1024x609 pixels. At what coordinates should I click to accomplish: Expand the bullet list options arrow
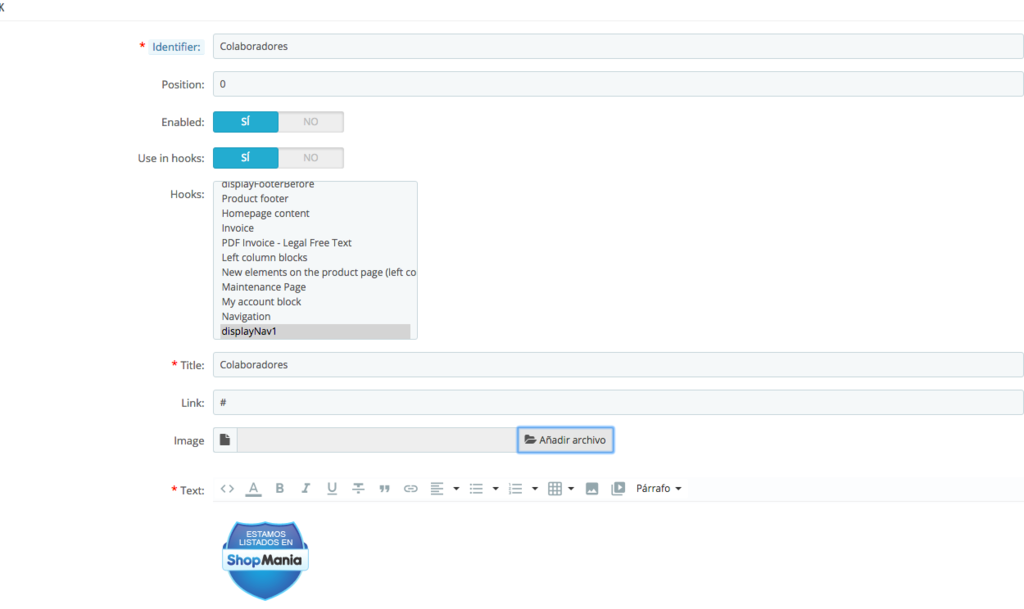pyautogui.click(x=496, y=489)
